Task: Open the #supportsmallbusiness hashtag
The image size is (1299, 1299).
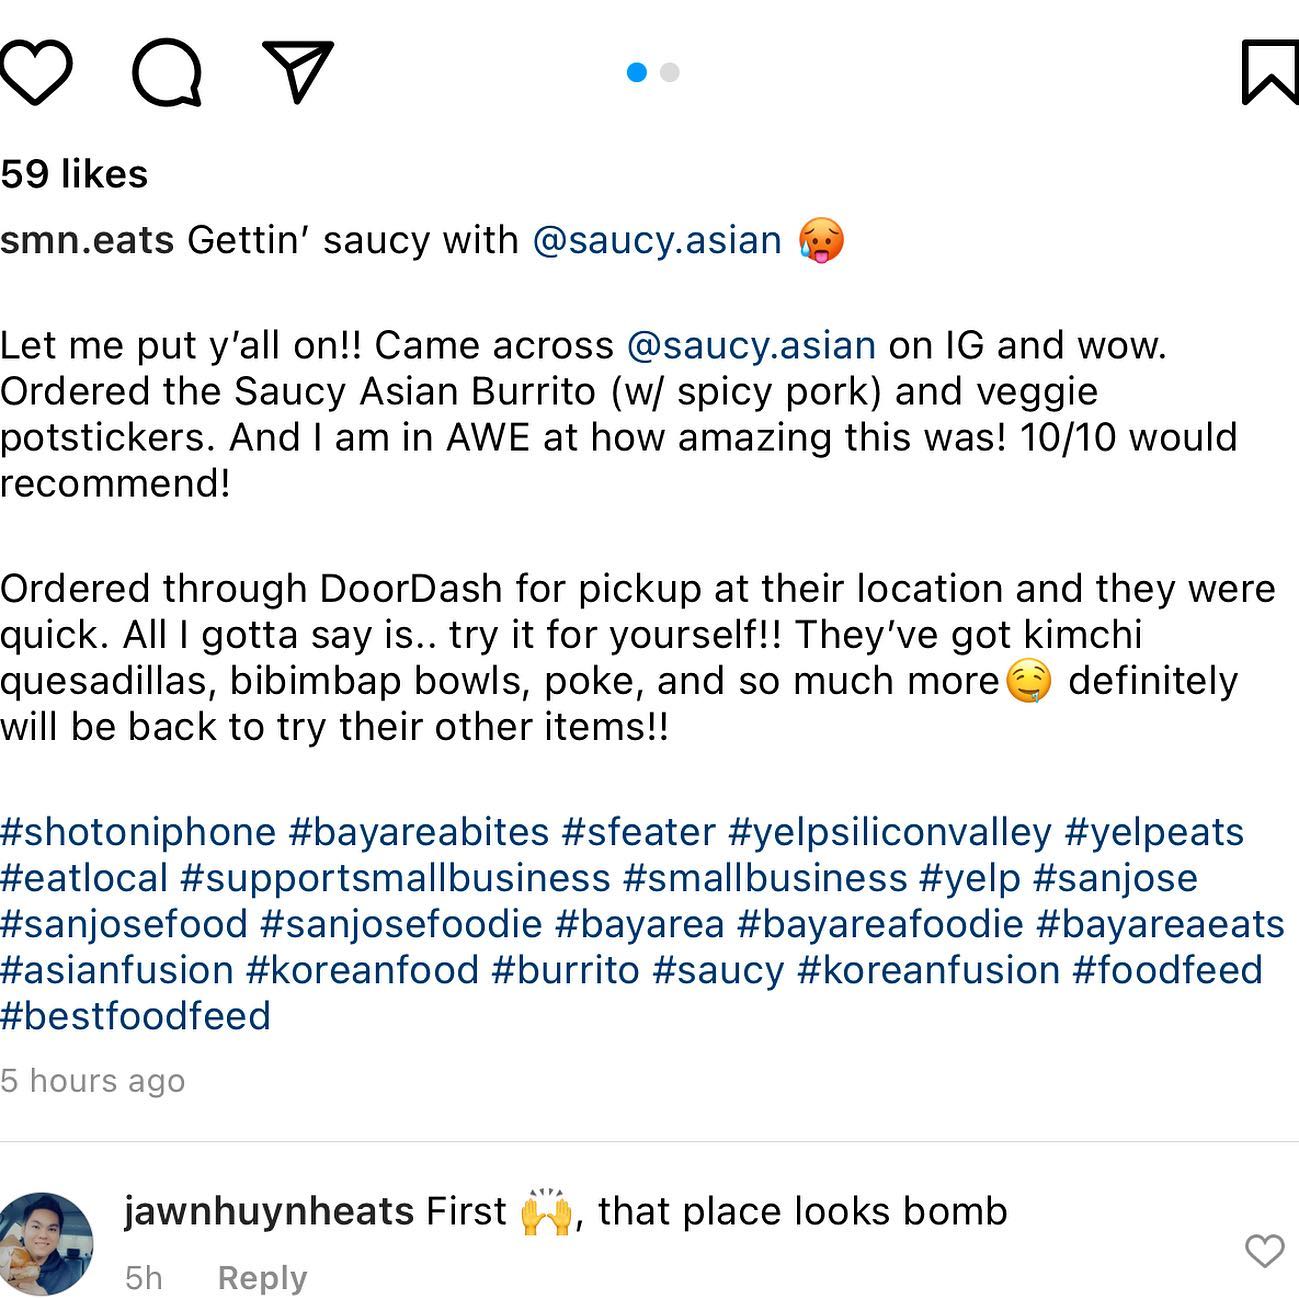Action: 395,878
